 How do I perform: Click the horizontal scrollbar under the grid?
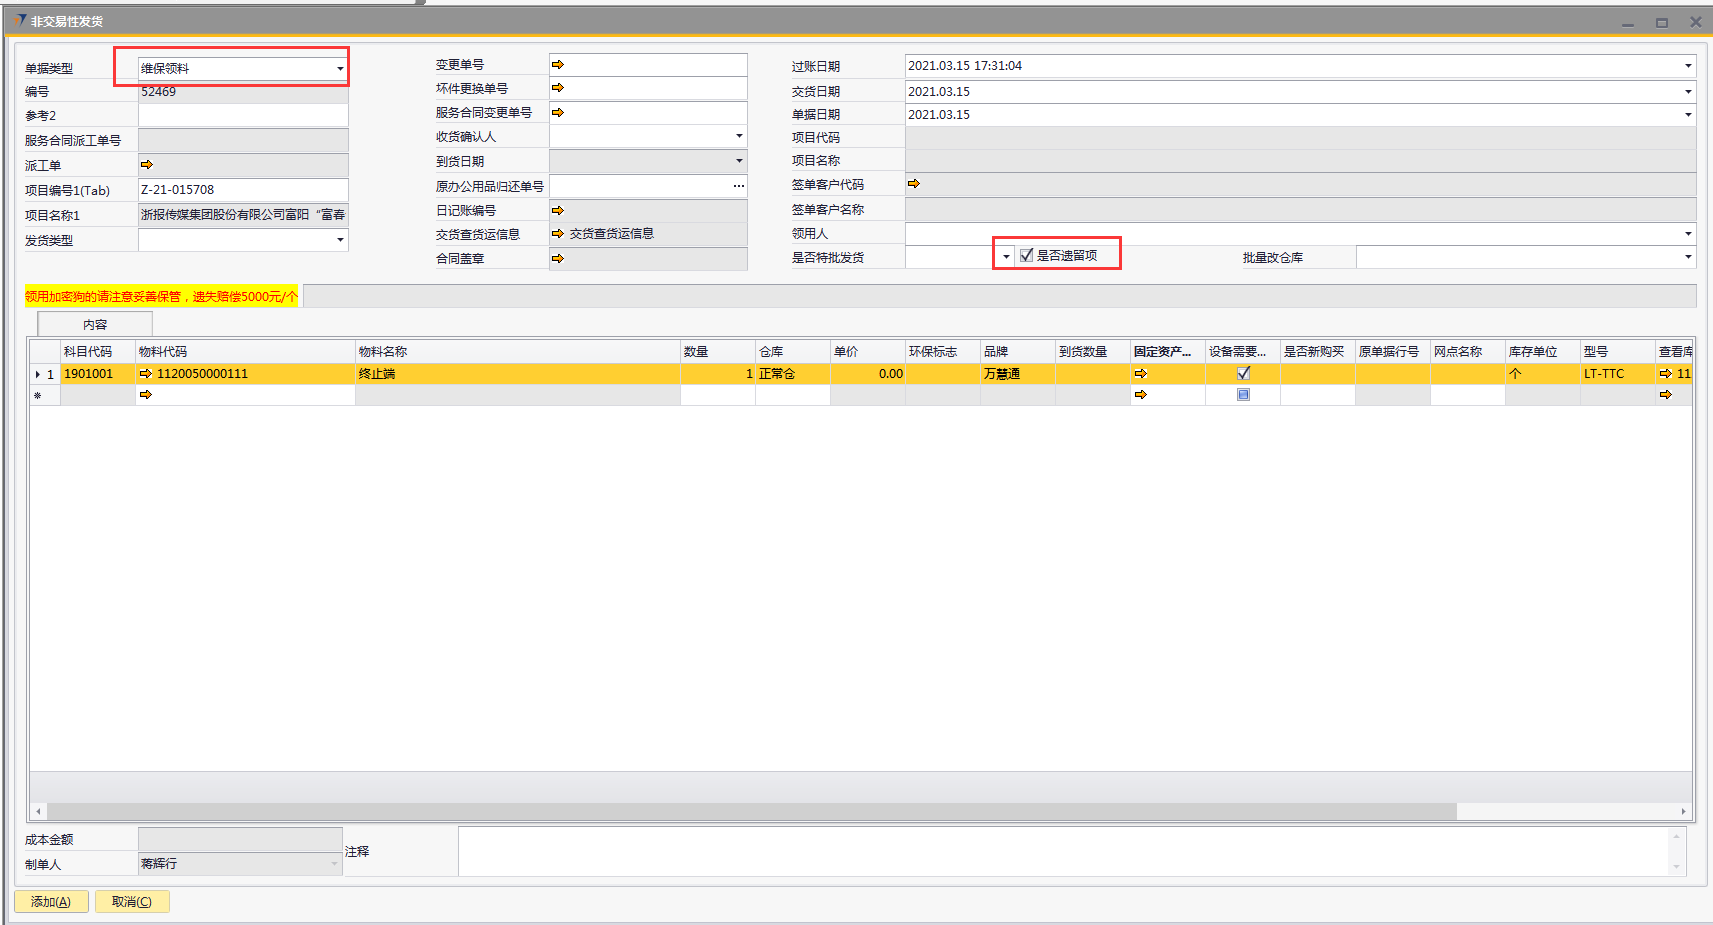(x=750, y=811)
